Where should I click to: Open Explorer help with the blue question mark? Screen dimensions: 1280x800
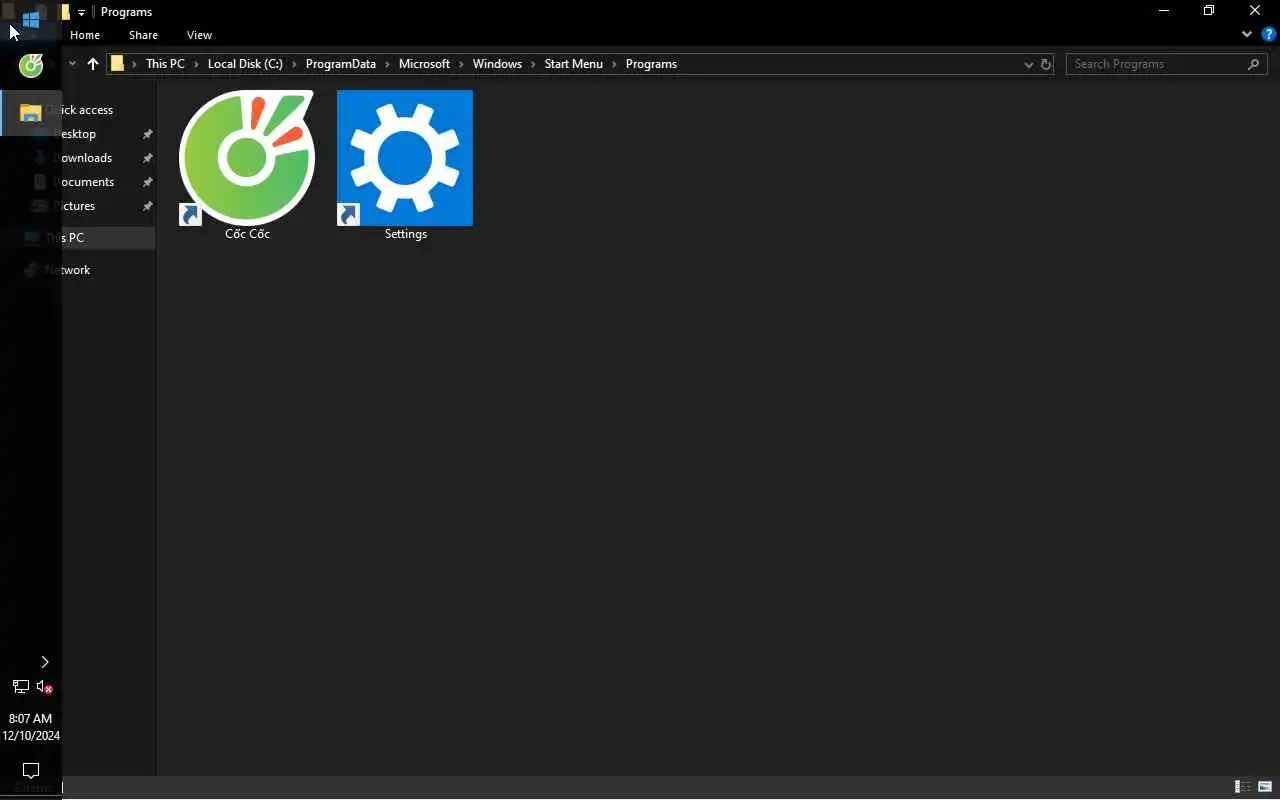(1269, 34)
